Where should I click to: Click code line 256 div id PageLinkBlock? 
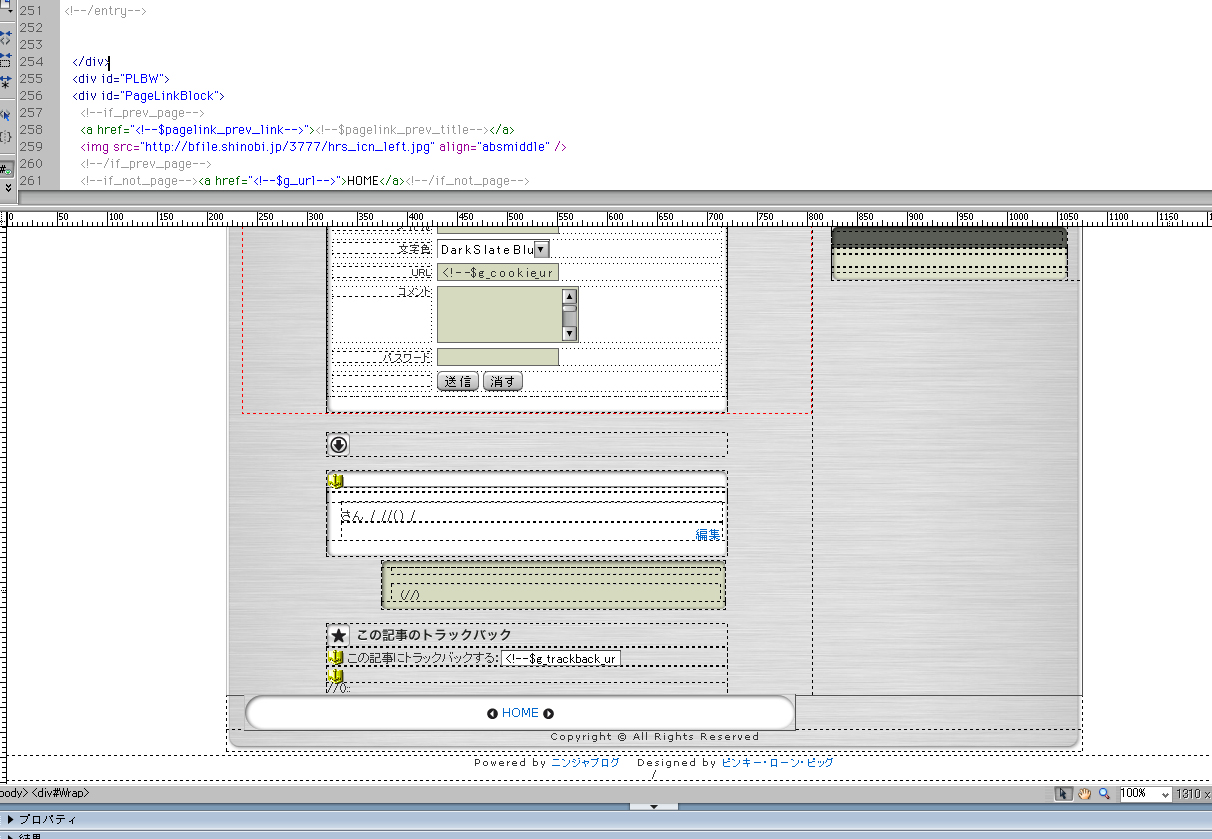click(148, 95)
